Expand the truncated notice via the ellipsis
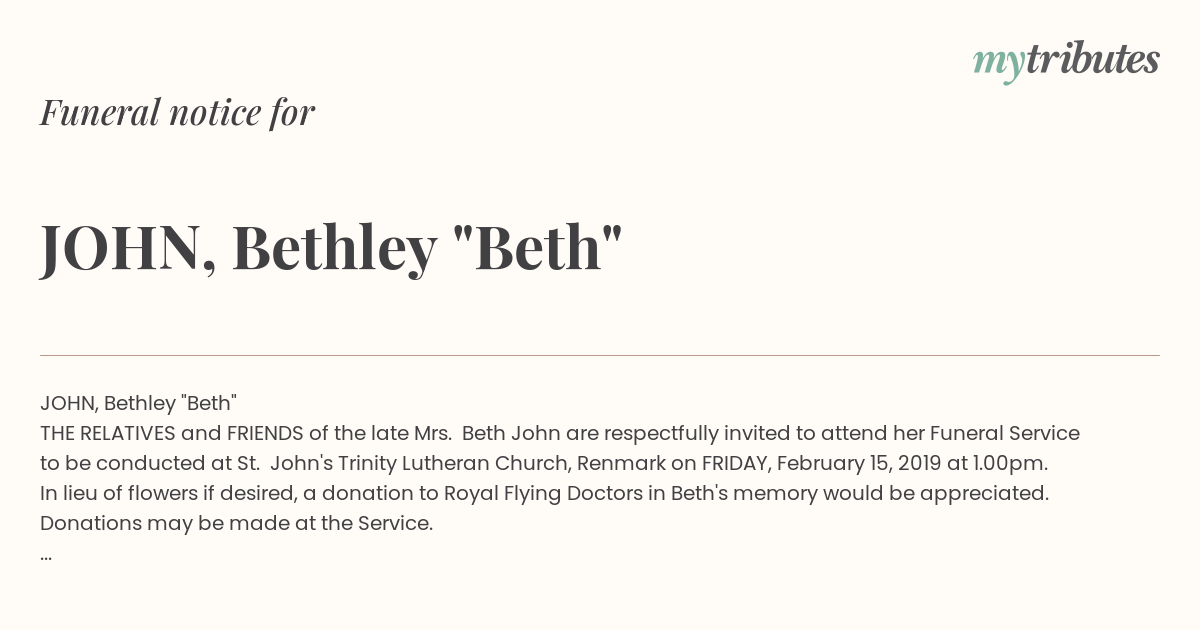This screenshot has width=1200, height=630. click(46, 556)
